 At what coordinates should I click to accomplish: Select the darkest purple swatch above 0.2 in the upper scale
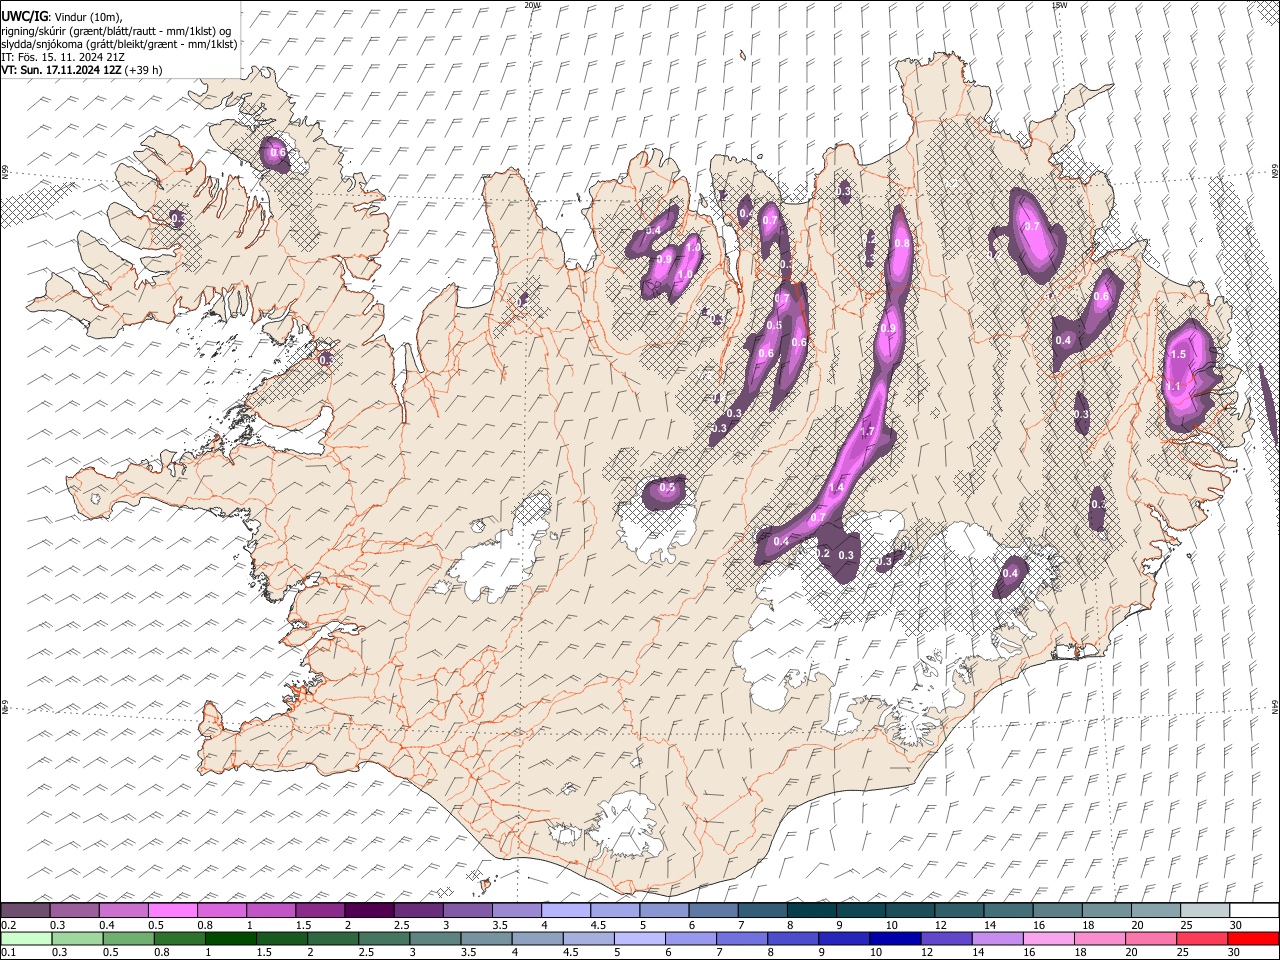(x=25, y=910)
